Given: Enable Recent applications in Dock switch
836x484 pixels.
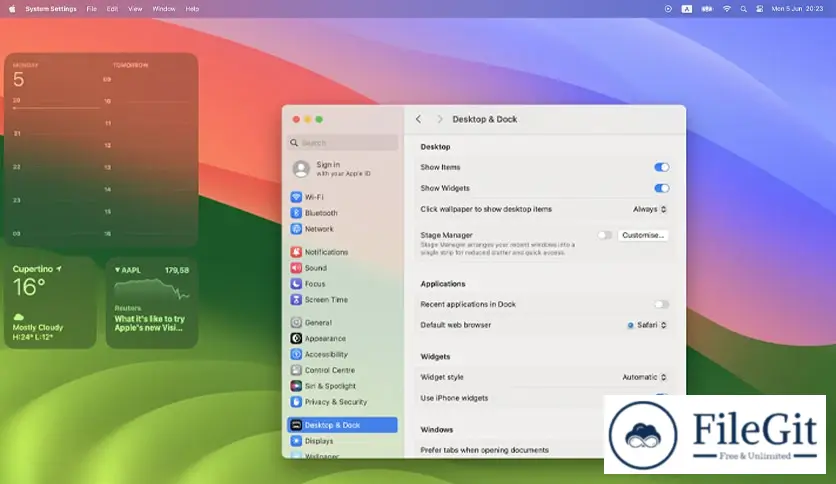Looking at the screenshot, I should (x=661, y=304).
